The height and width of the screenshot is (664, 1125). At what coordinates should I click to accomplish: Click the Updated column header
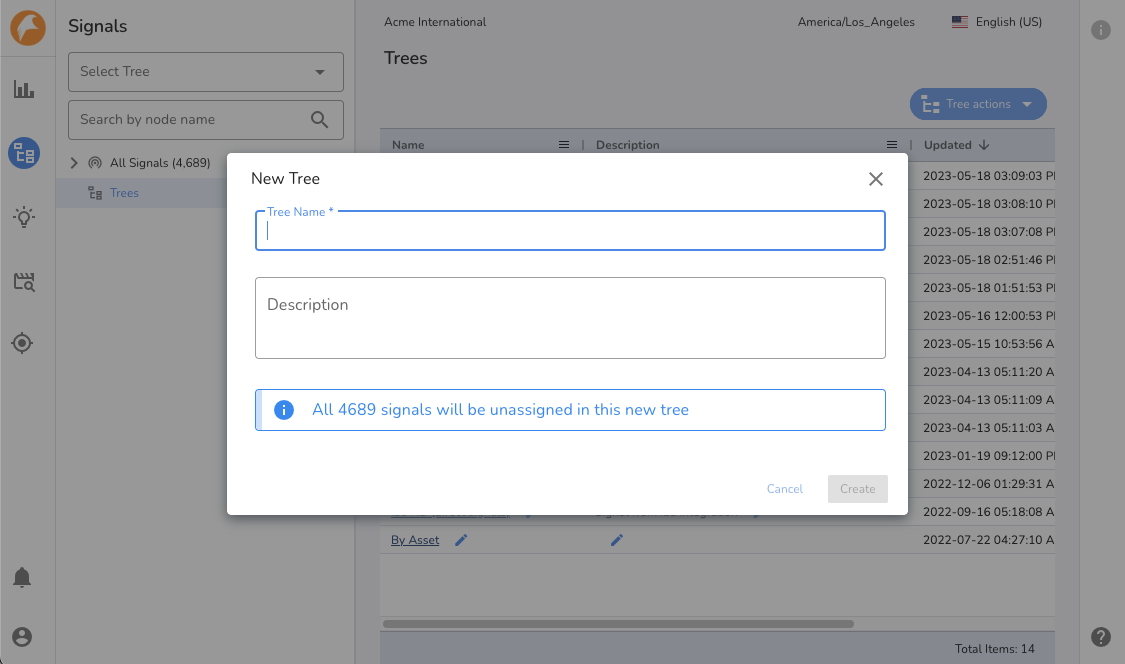coord(948,145)
